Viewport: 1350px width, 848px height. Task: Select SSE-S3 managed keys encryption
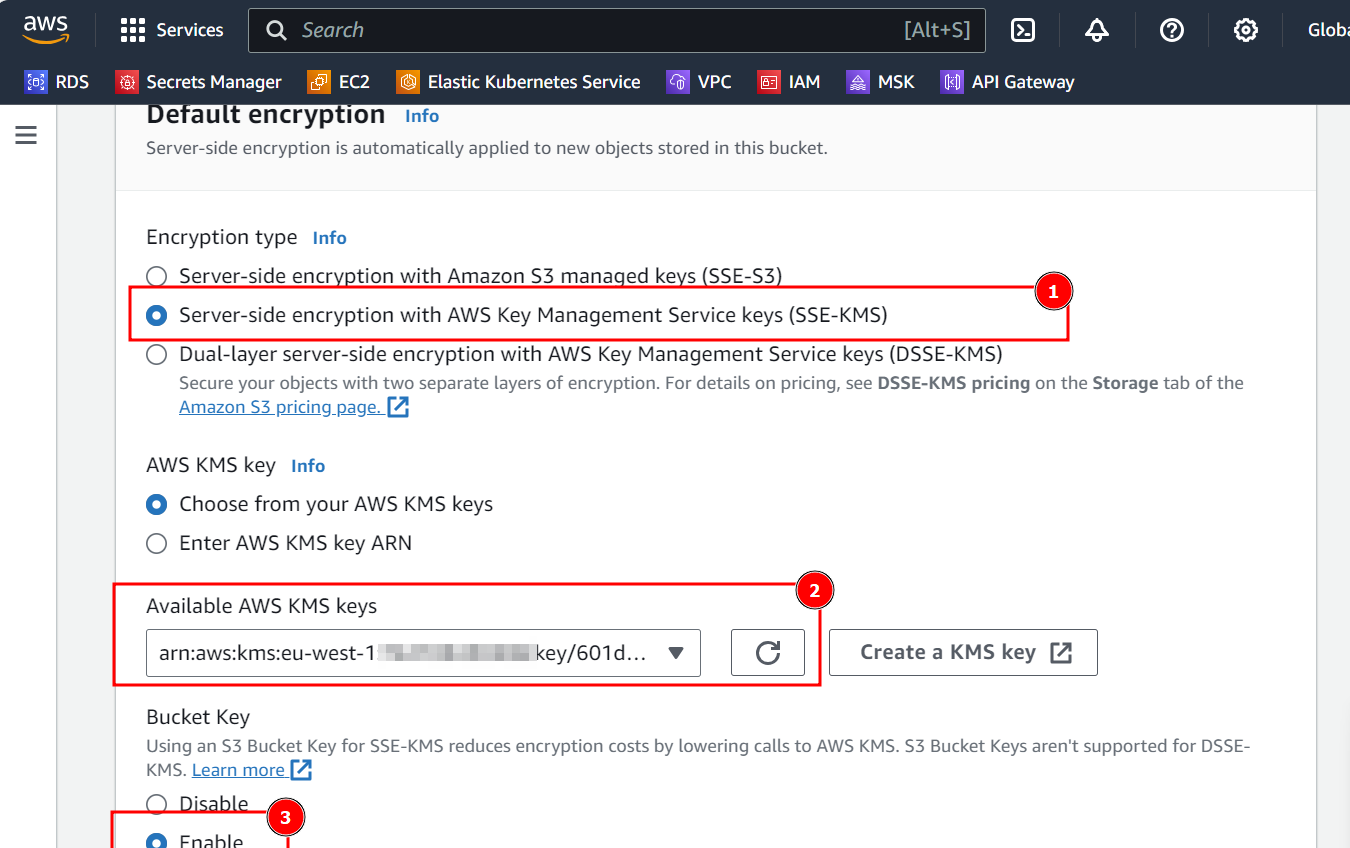coord(157,276)
